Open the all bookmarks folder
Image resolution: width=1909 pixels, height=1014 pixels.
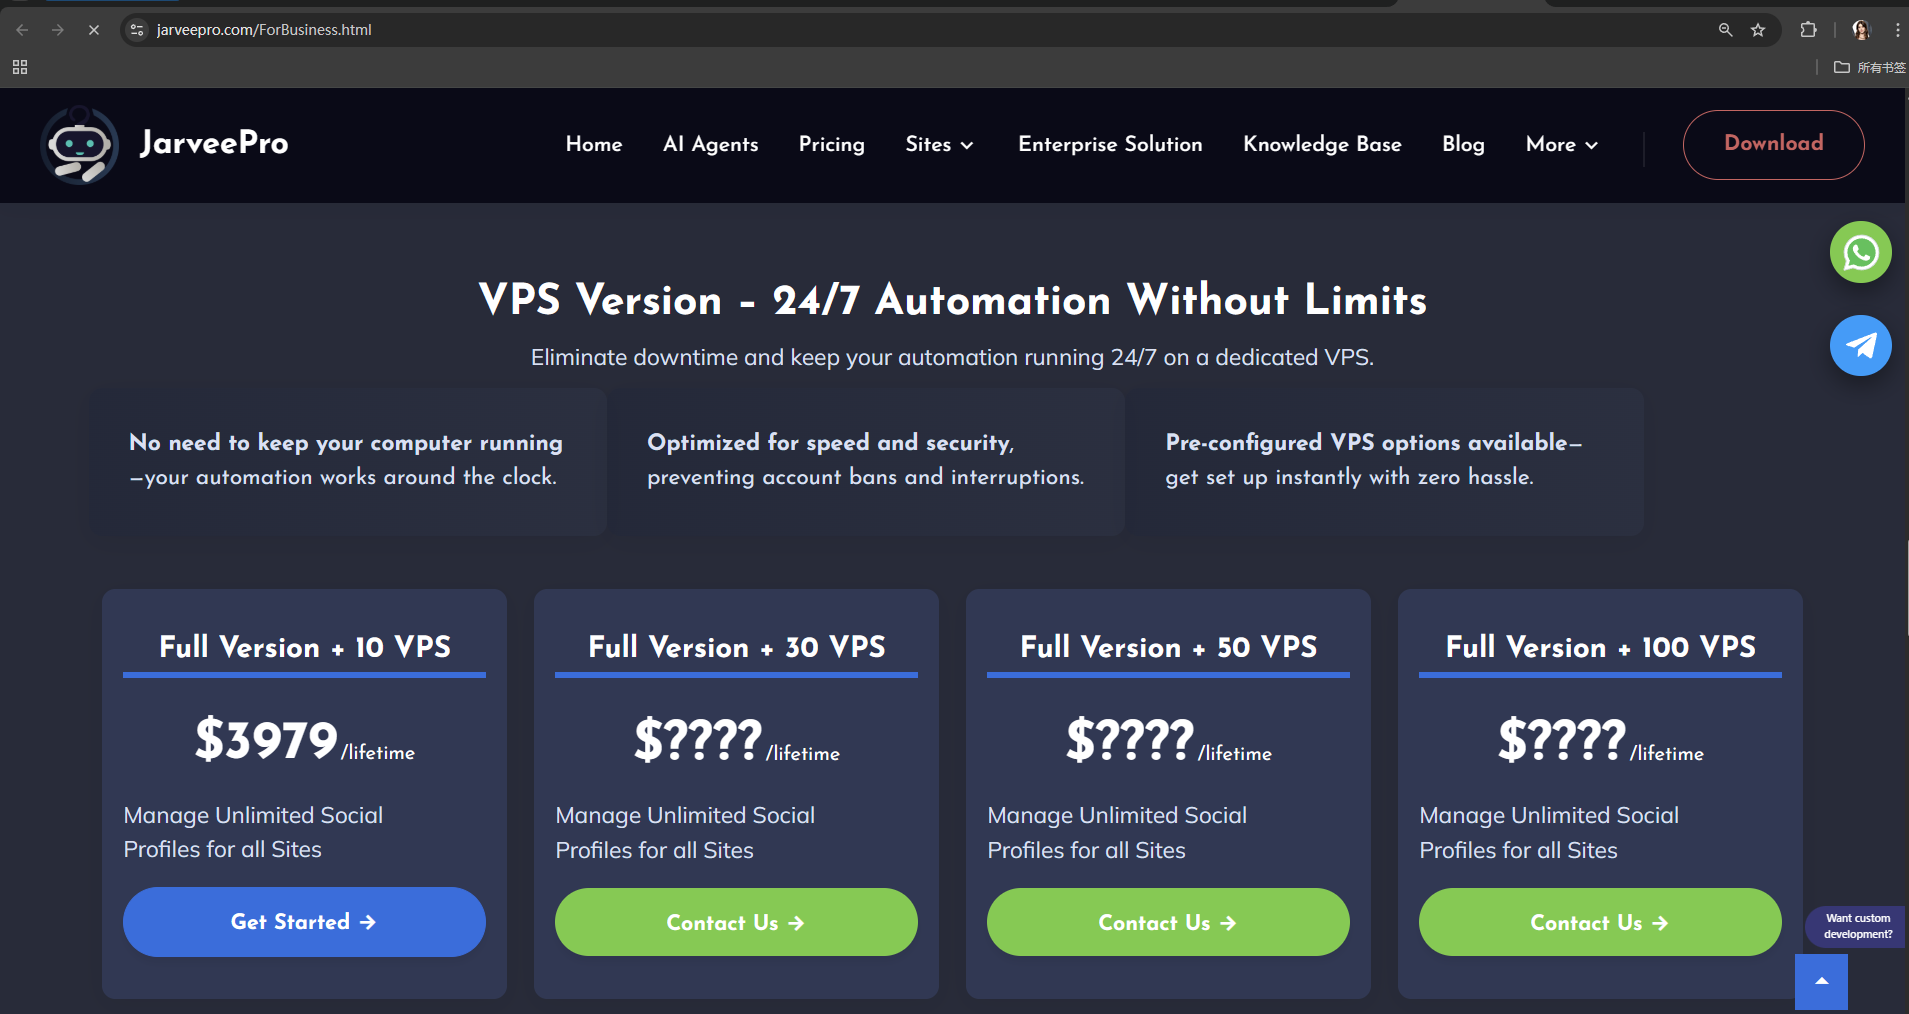click(x=1869, y=67)
